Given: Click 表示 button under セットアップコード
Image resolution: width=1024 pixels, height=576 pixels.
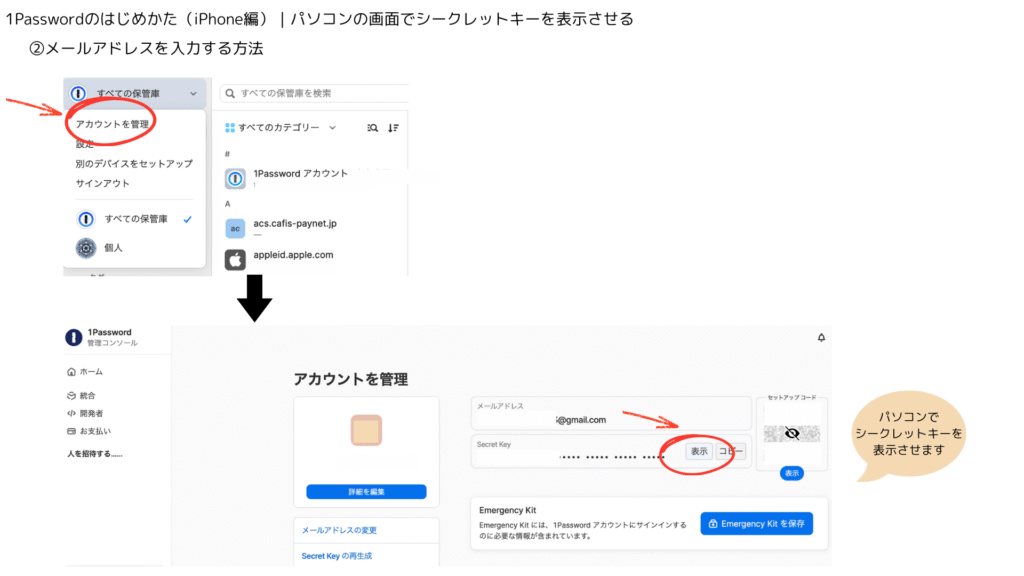Looking at the screenshot, I should pyautogui.click(x=792, y=473).
